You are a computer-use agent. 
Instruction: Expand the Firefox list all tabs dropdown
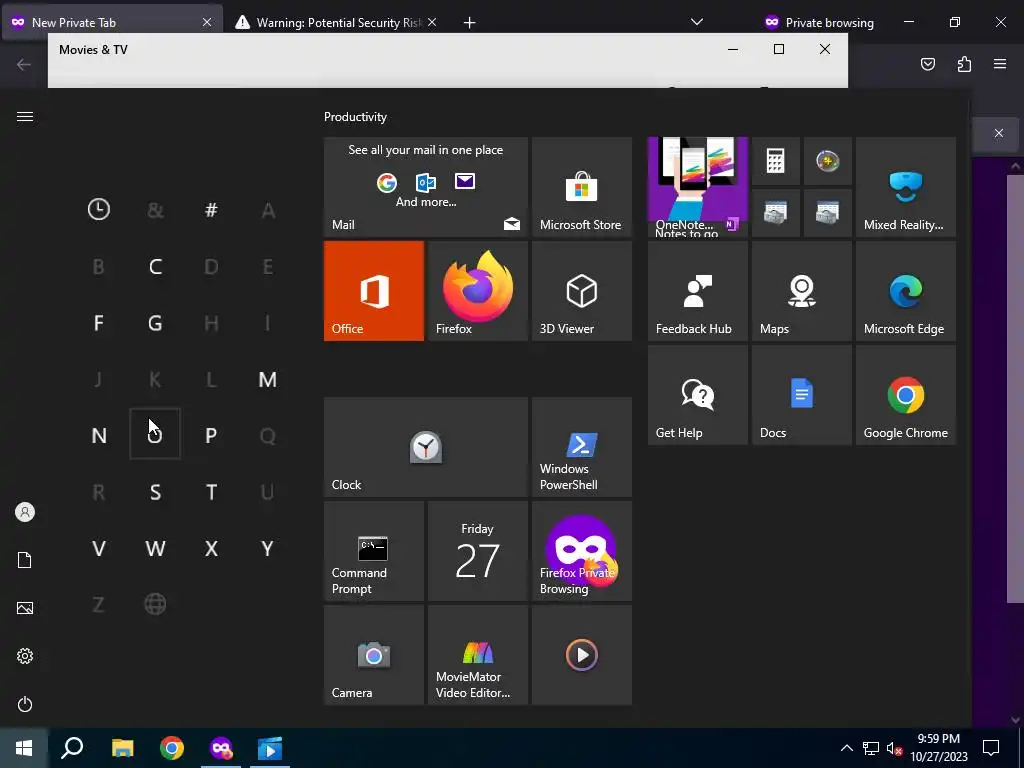click(697, 22)
